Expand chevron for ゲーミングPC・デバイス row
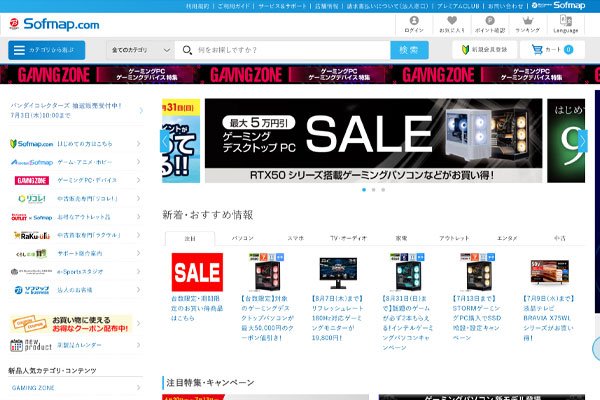 click(139, 180)
